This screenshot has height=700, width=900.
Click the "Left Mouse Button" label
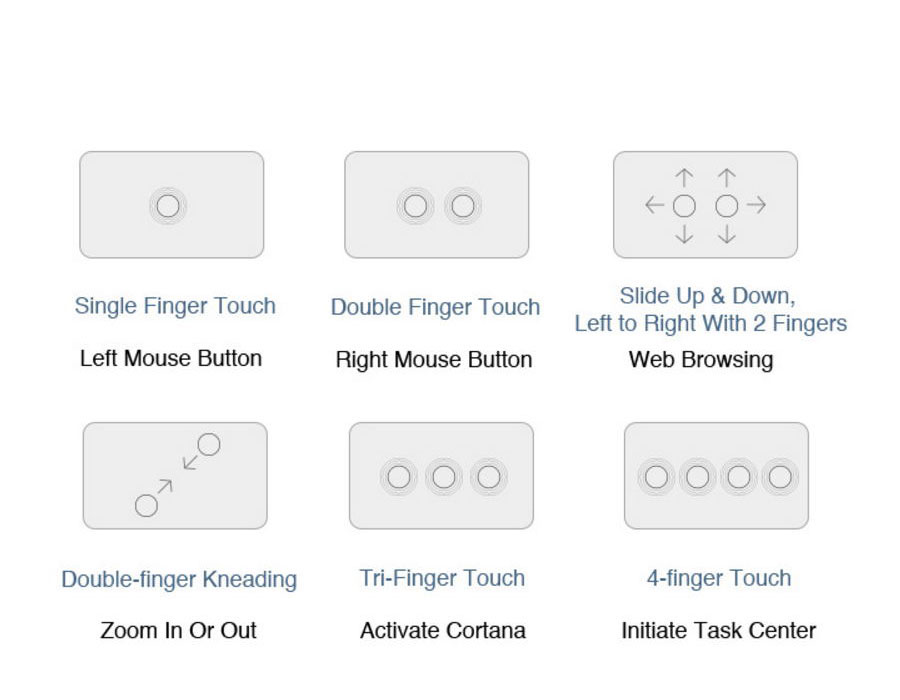[171, 358]
